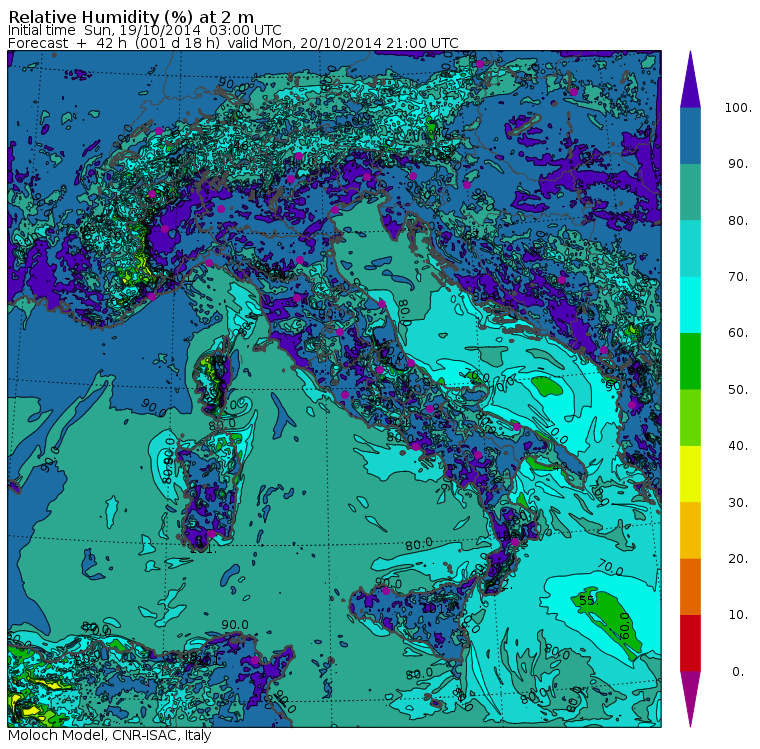Image resolution: width=760 pixels, height=749 pixels.
Task: Select the turquoise 70–80 colorbar segment
Action: pos(690,248)
